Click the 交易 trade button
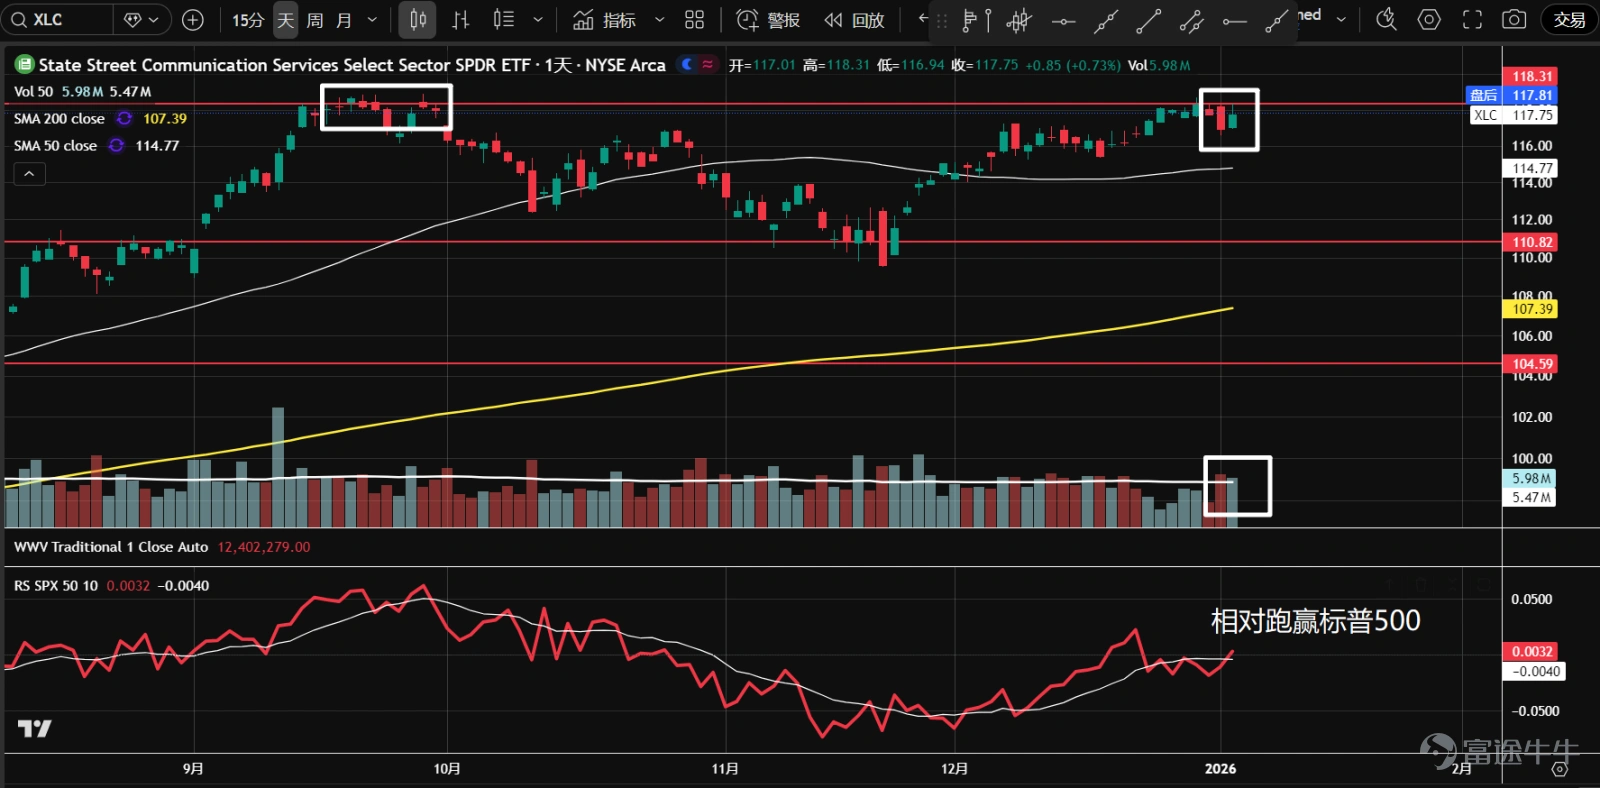1600x788 pixels. [x=1569, y=19]
